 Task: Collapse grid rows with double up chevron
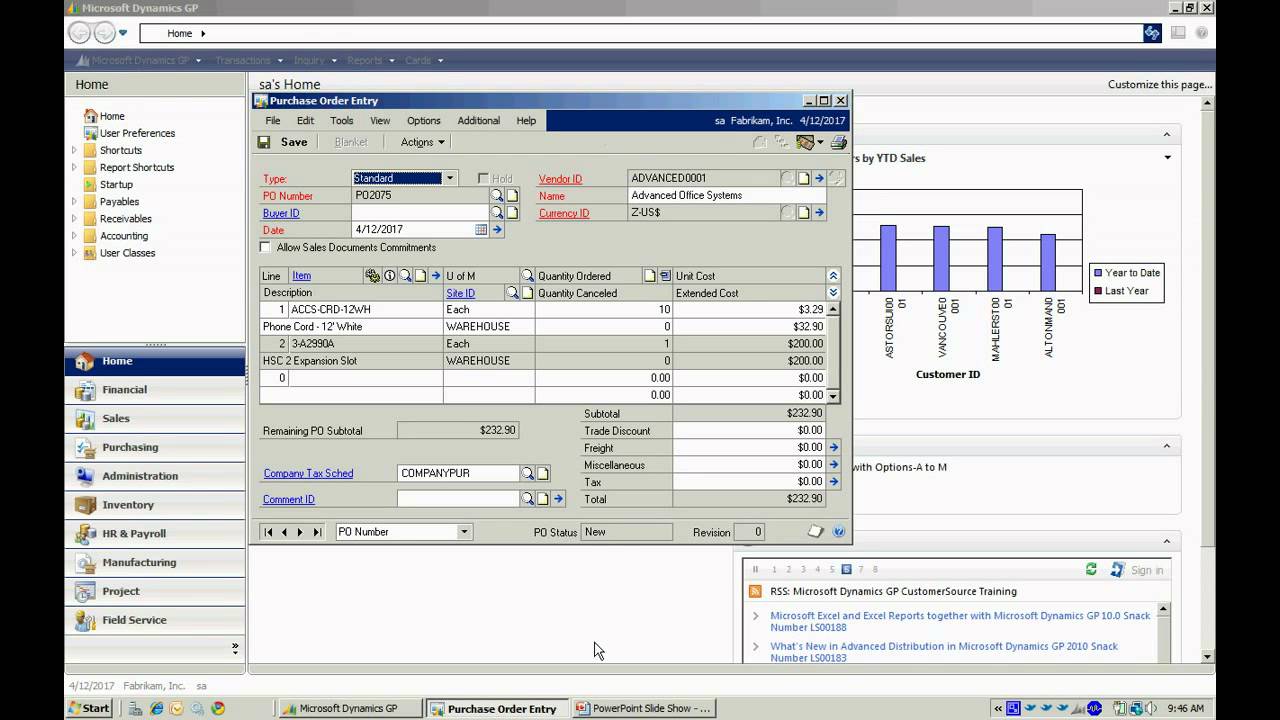833,276
